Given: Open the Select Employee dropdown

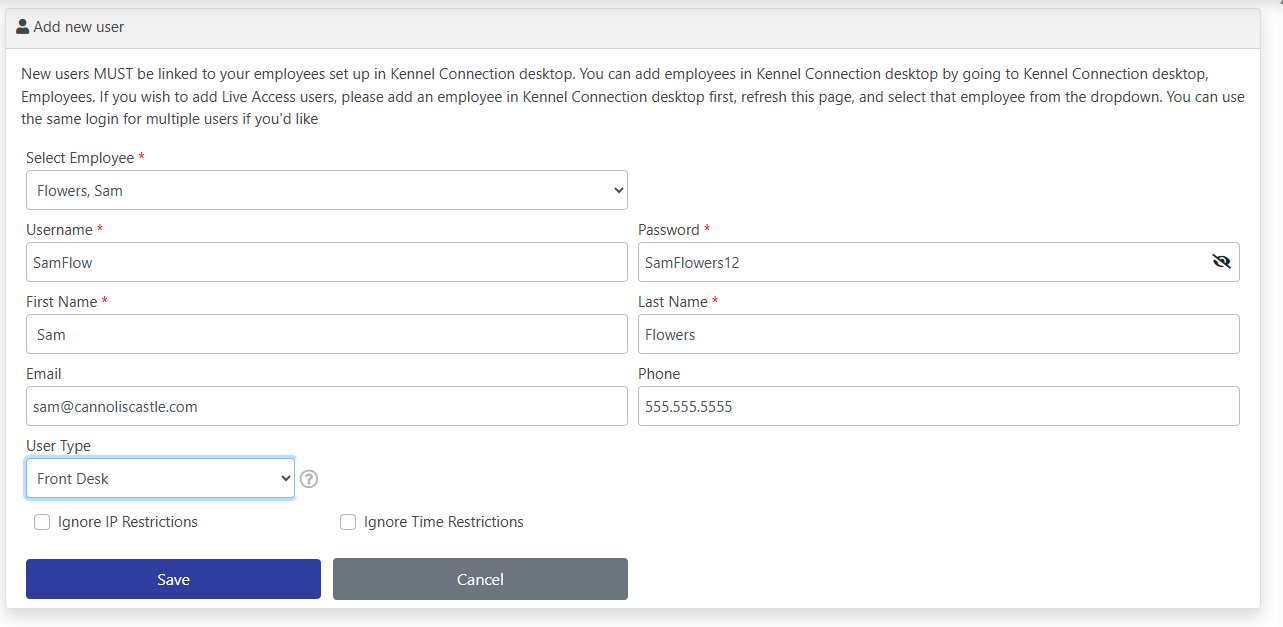Looking at the screenshot, I should (326, 190).
